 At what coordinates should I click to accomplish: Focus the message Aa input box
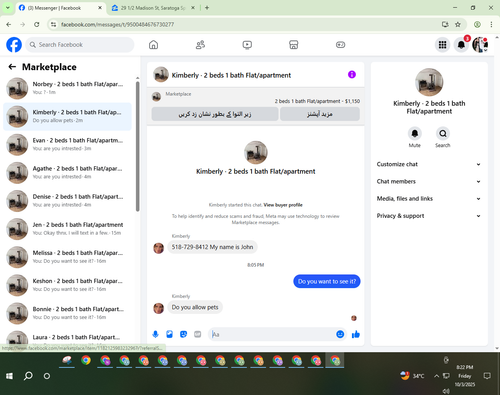(x=273, y=334)
